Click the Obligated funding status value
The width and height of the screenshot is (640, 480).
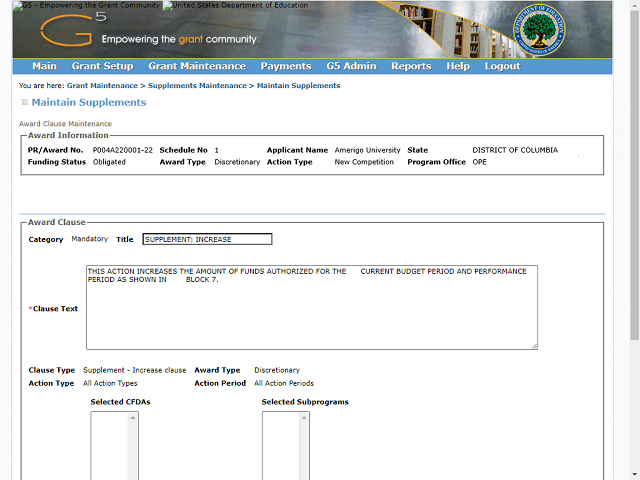click(x=109, y=162)
